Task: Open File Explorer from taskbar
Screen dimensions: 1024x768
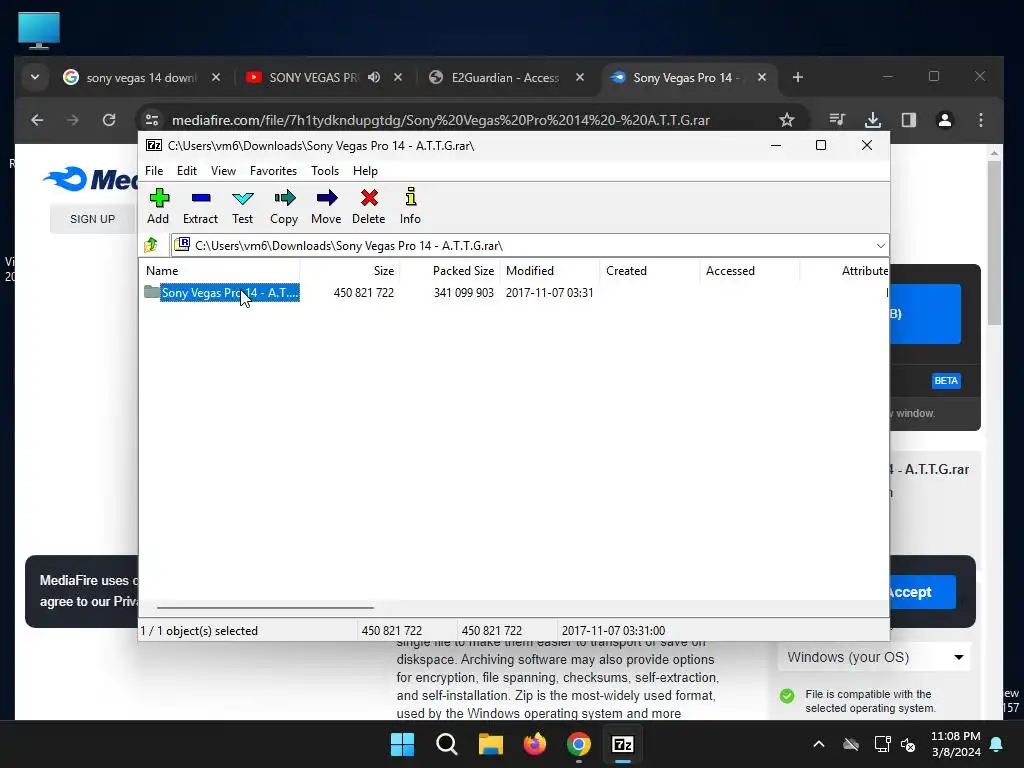Action: point(490,744)
